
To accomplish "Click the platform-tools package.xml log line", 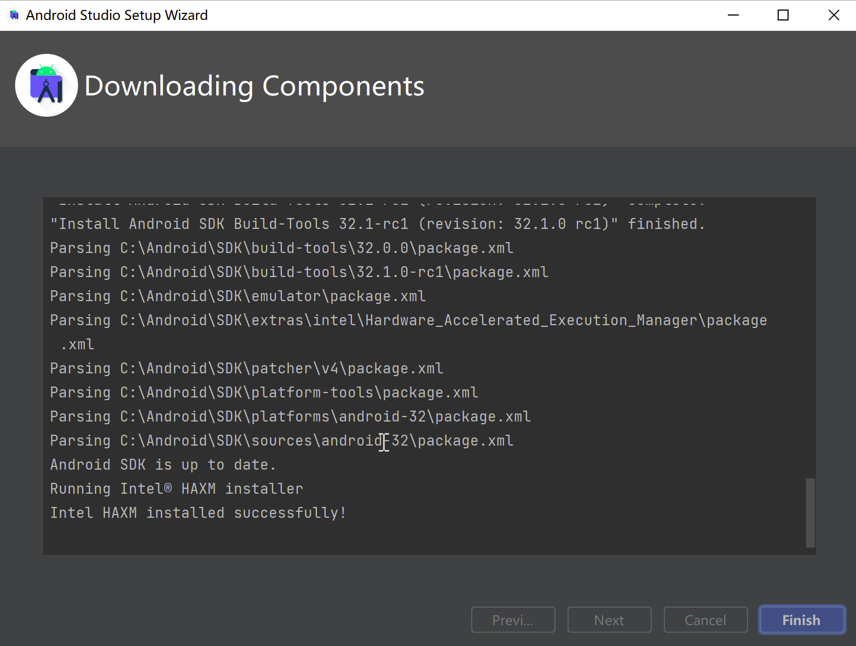I will point(264,393).
